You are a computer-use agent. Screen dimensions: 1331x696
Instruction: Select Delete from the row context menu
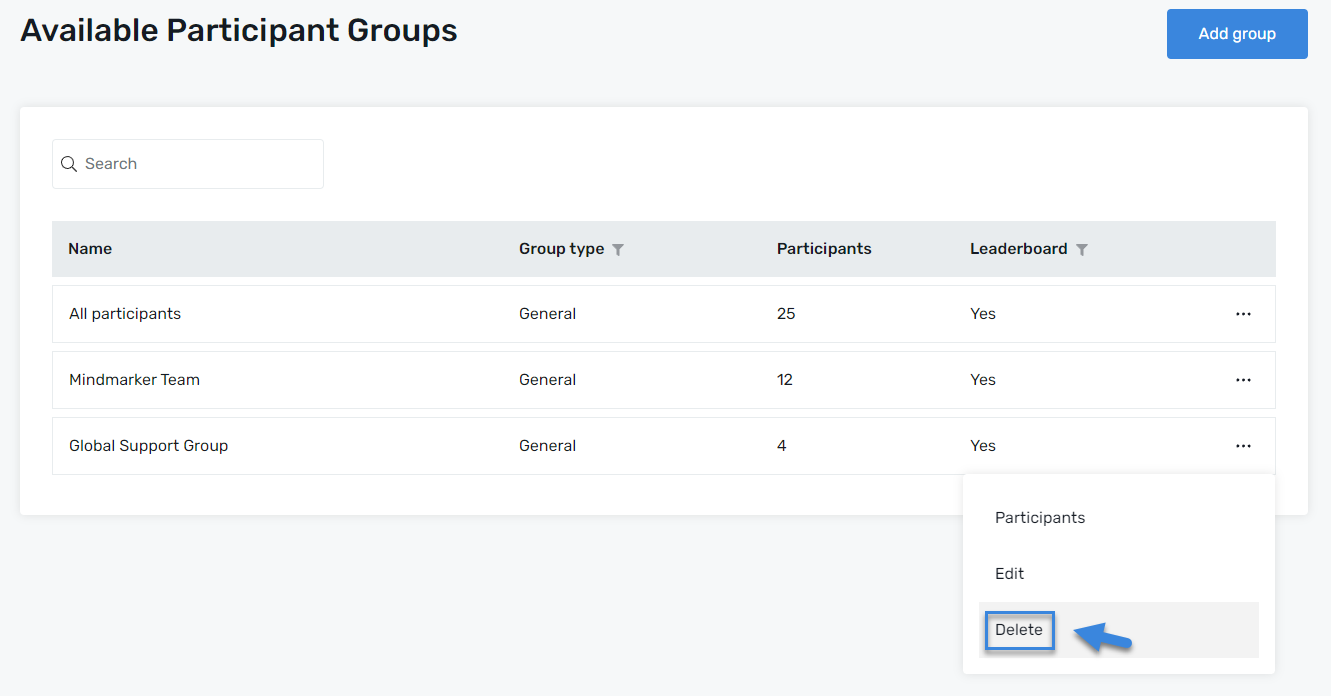pyautogui.click(x=1019, y=630)
